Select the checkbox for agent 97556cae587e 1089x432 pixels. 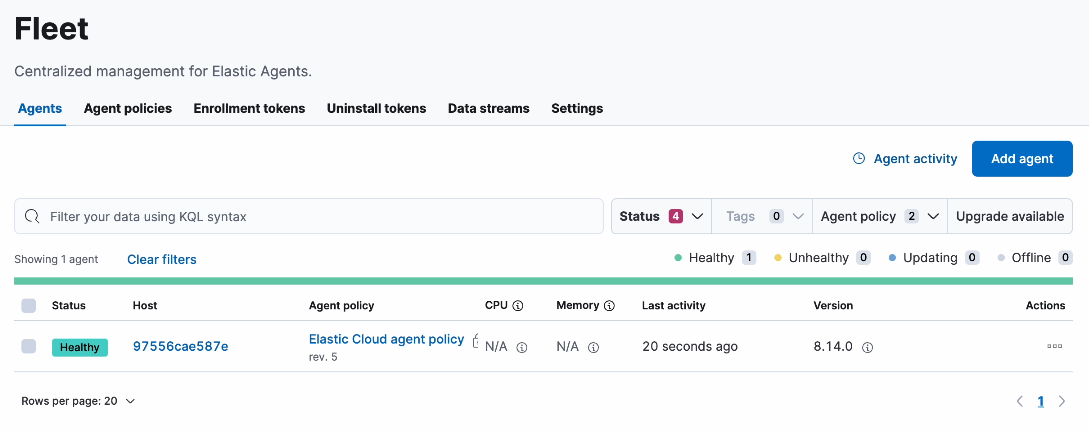pyautogui.click(x=28, y=346)
